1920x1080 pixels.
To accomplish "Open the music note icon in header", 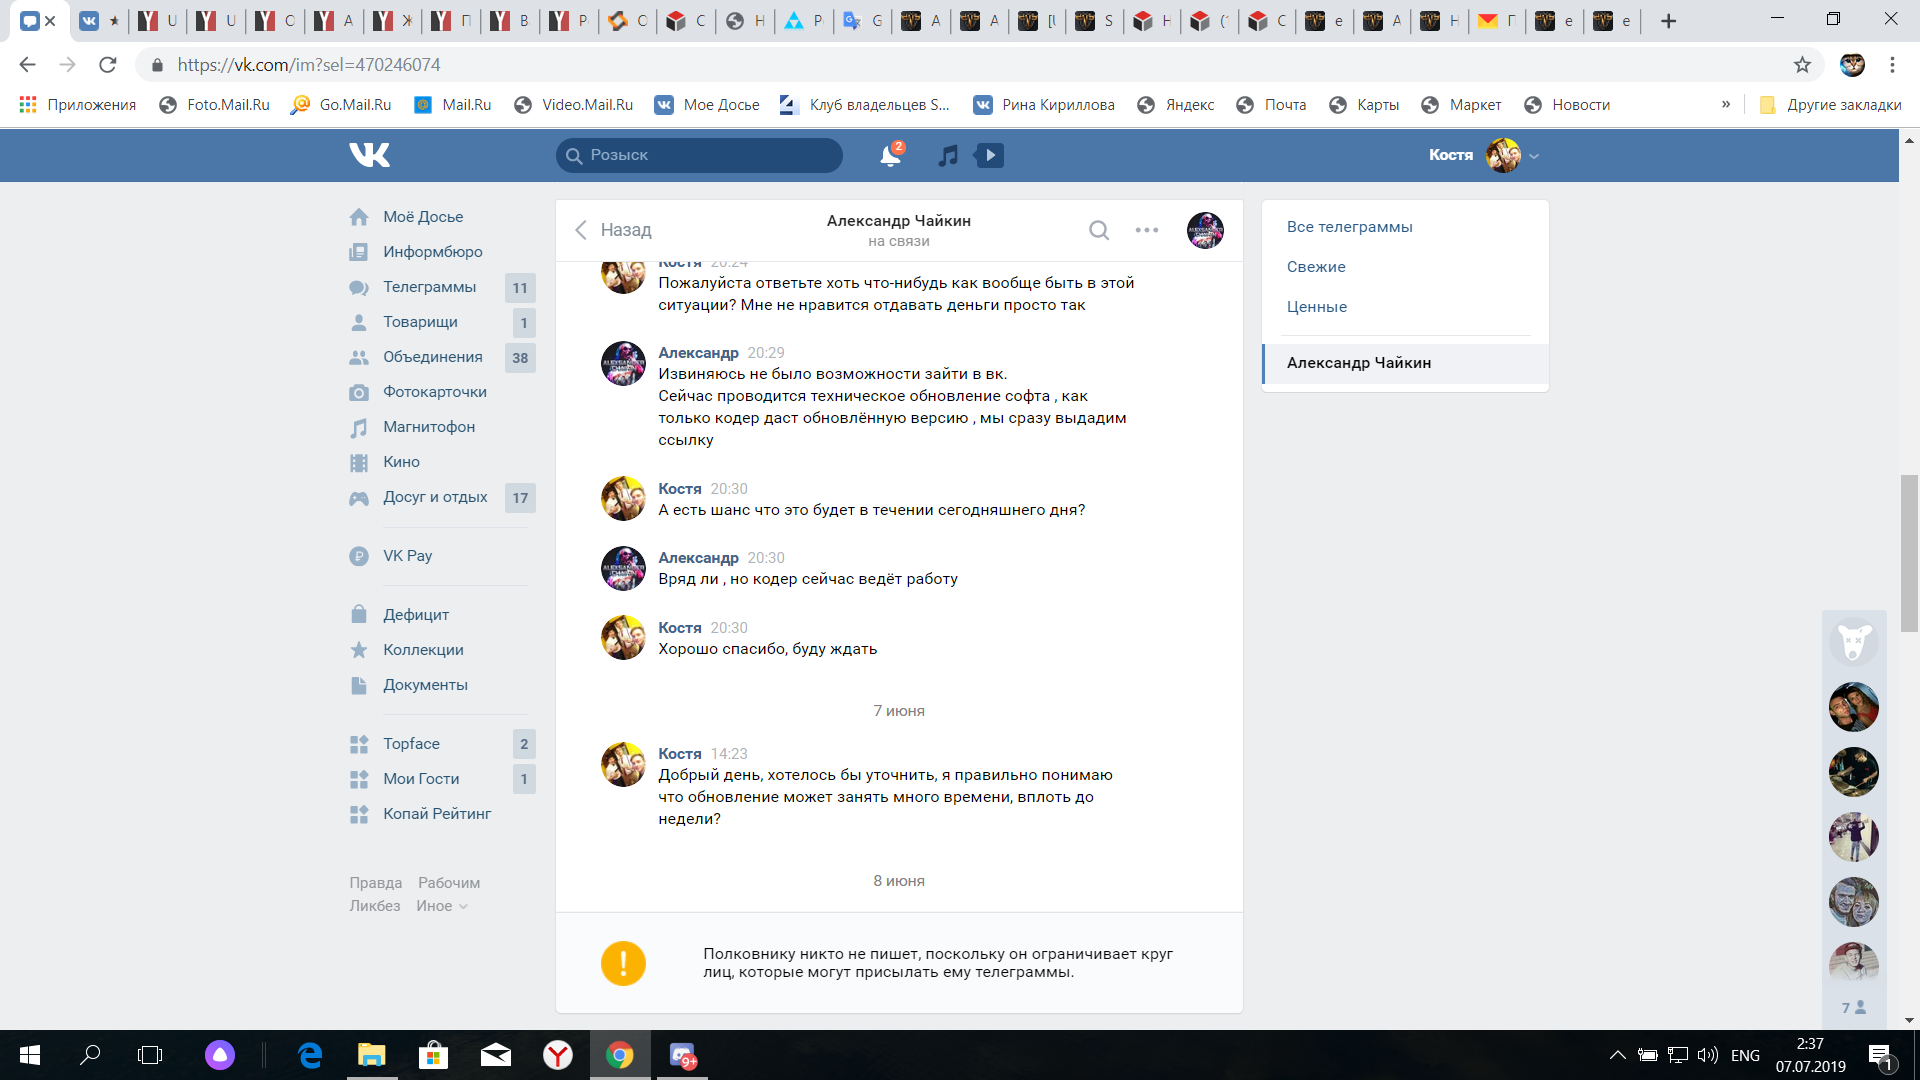I will pyautogui.click(x=947, y=155).
